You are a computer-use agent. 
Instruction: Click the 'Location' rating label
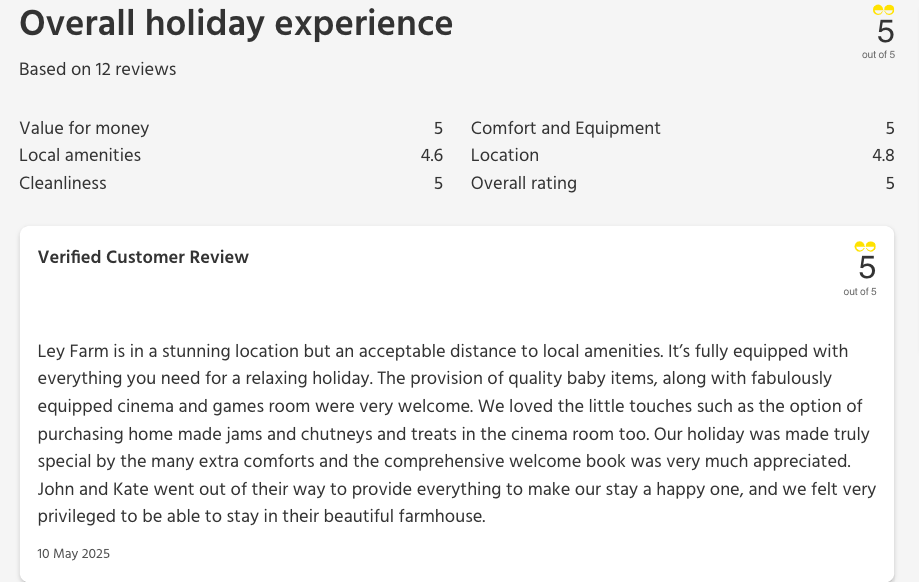(x=505, y=155)
